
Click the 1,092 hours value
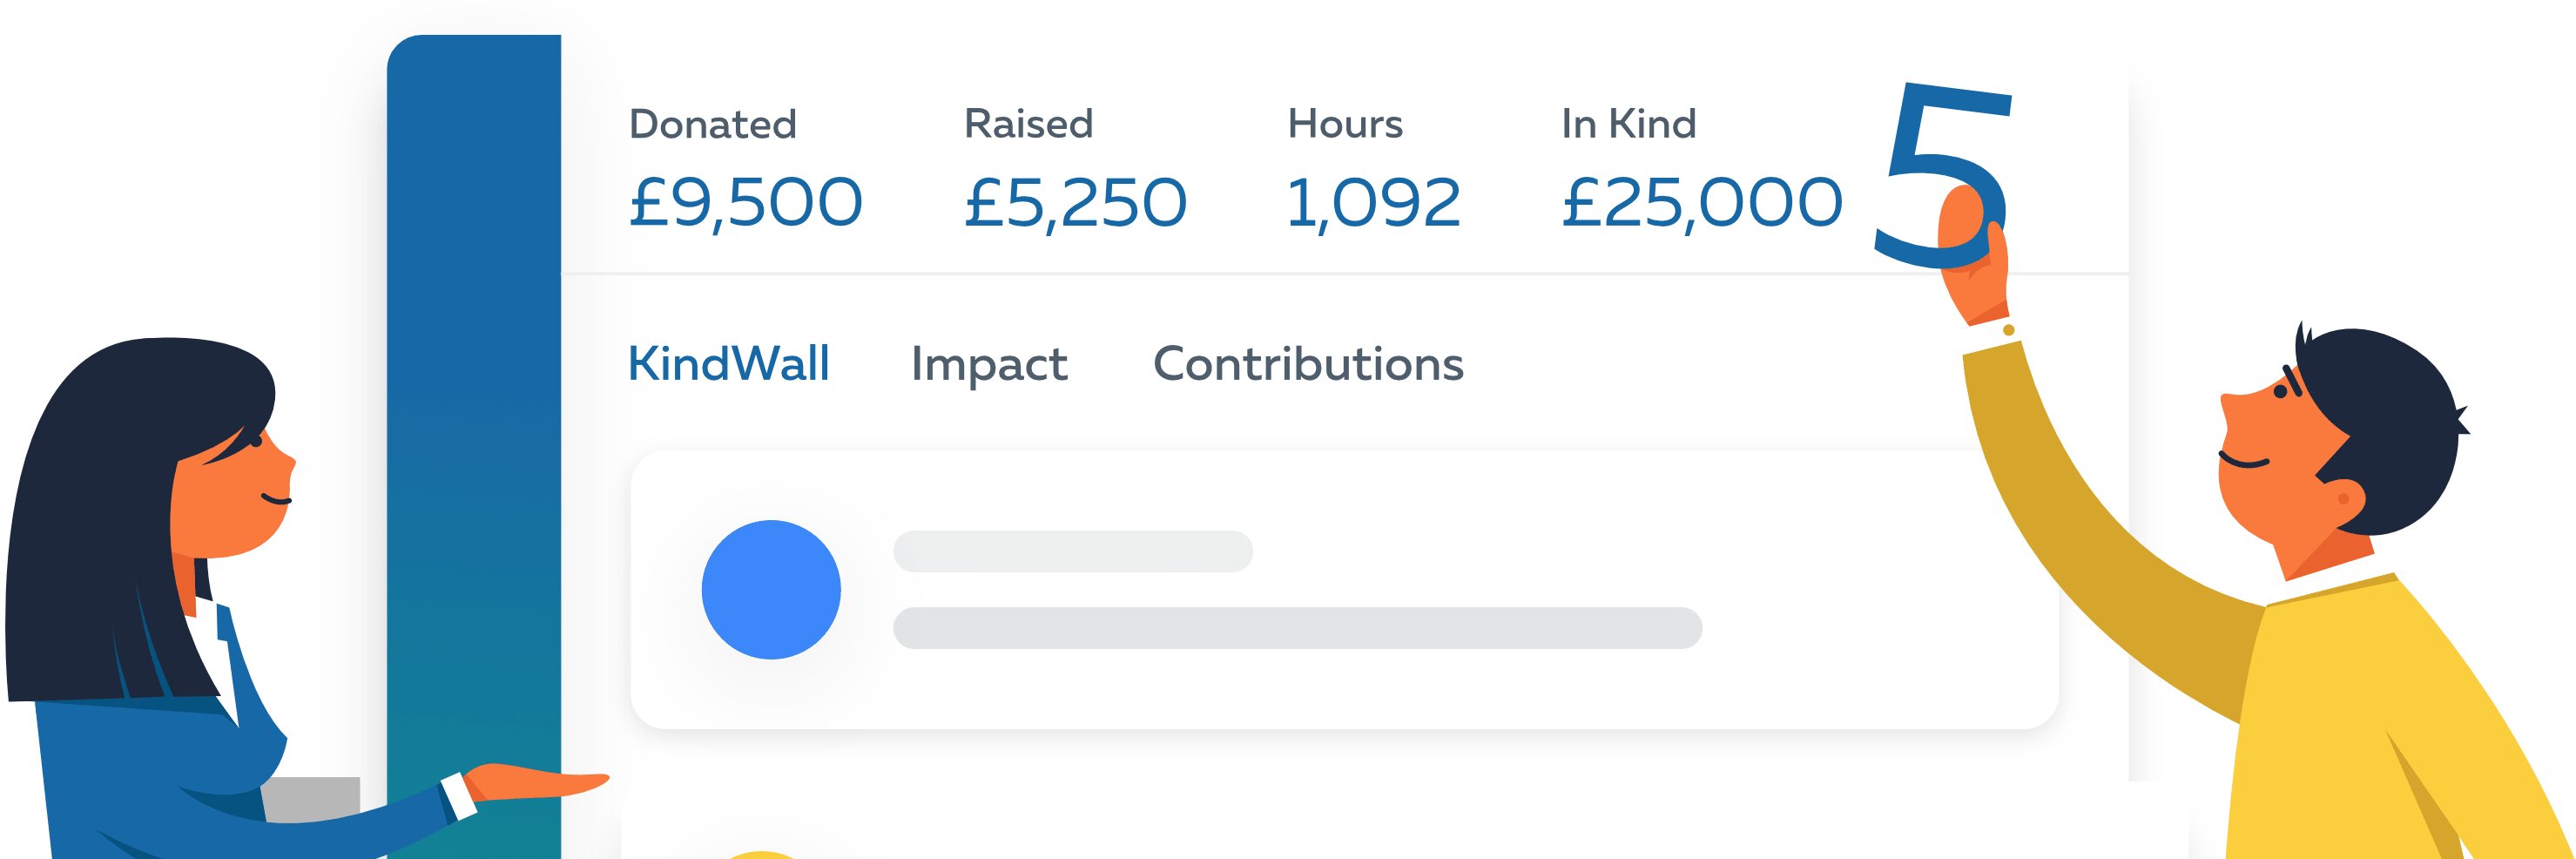pos(1373,203)
